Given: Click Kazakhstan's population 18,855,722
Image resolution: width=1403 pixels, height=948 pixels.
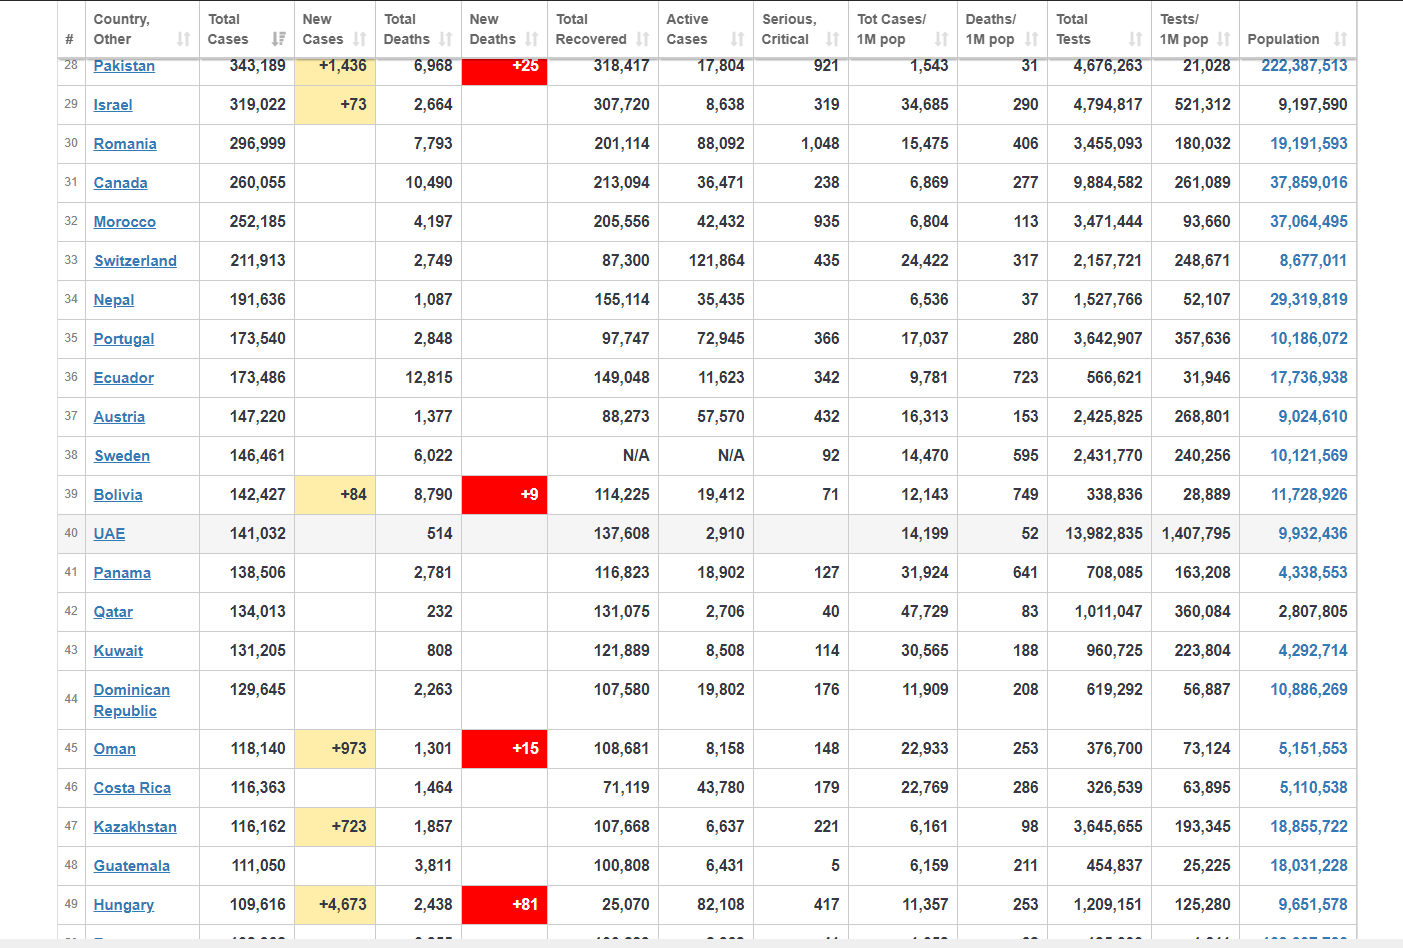Looking at the screenshot, I should [x=1309, y=827].
